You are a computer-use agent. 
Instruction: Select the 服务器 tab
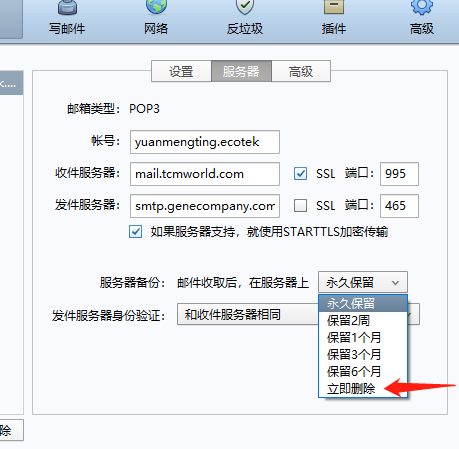(241, 71)
